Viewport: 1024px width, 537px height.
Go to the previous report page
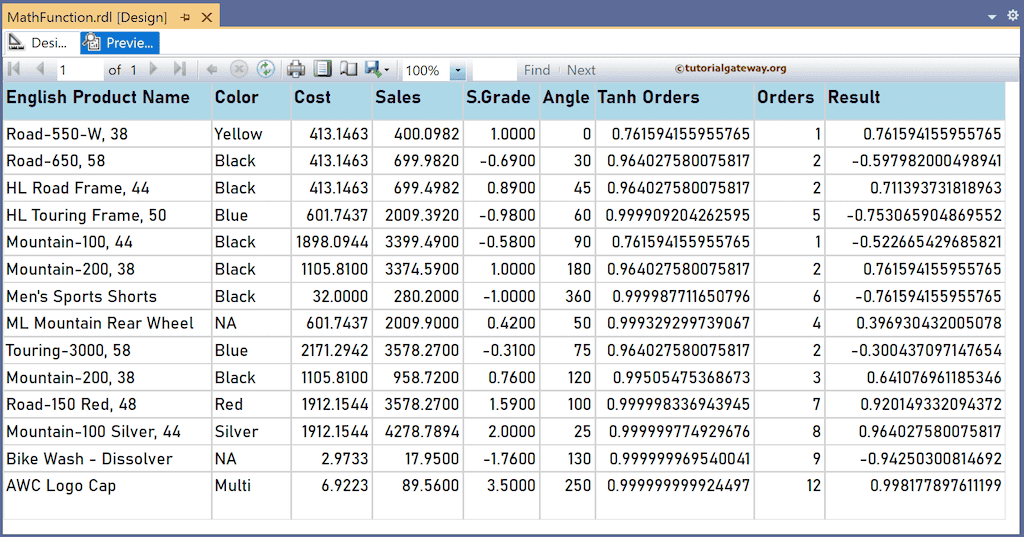40,69
